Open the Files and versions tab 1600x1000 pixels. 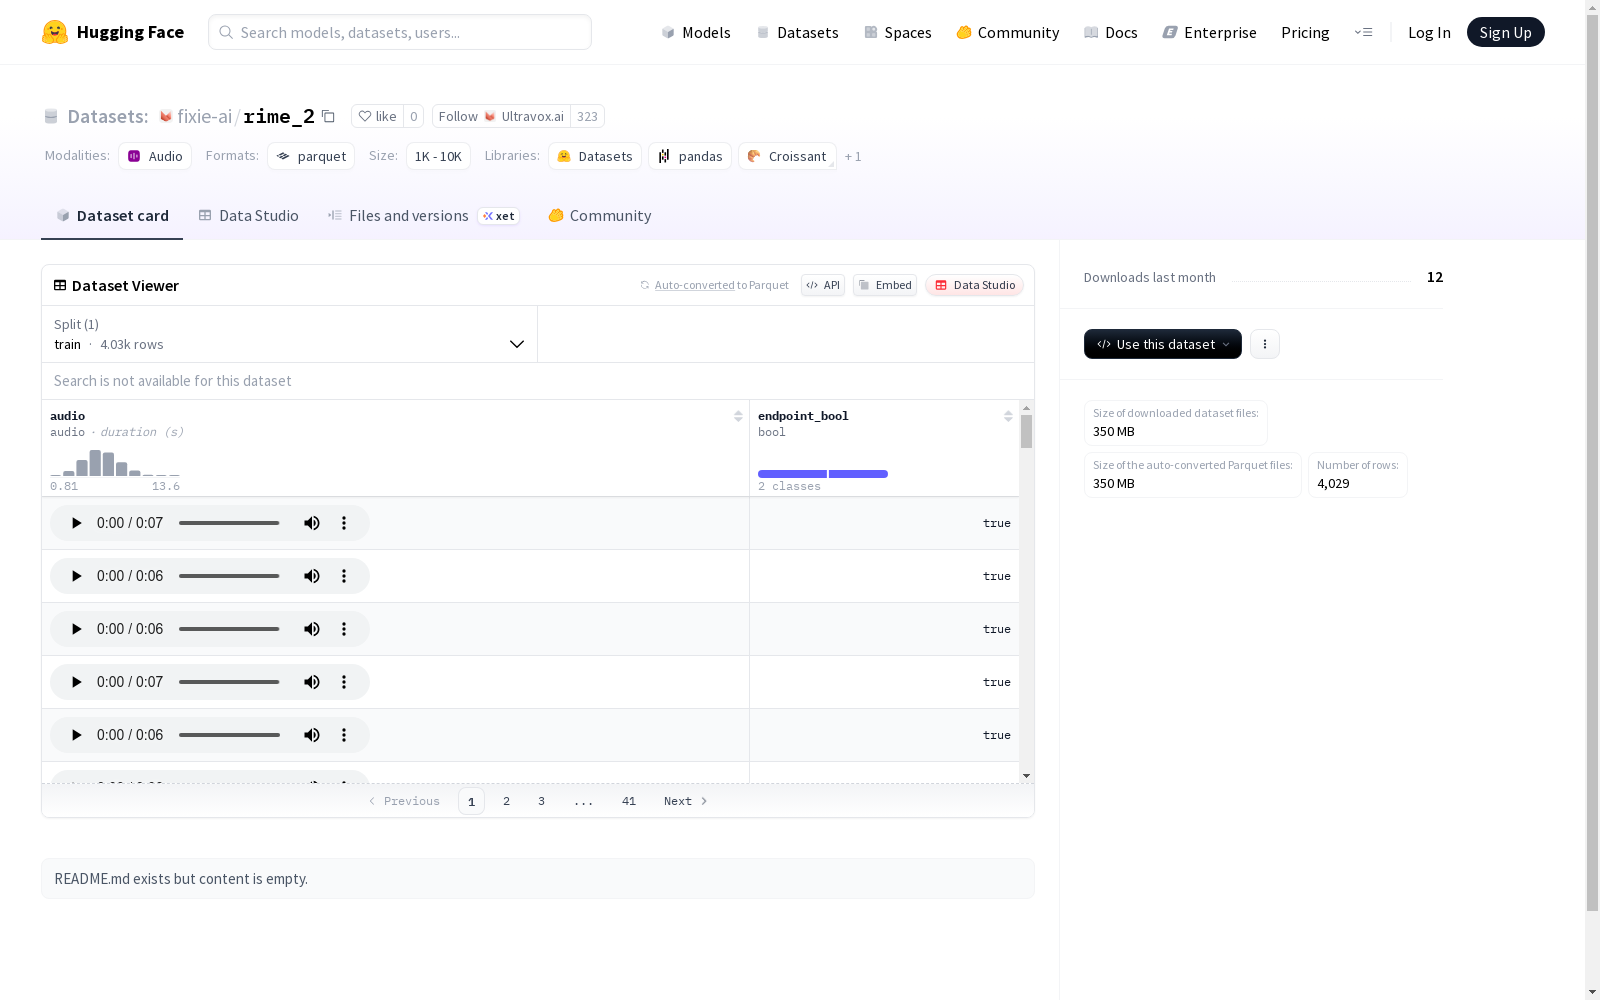point(423,216)
